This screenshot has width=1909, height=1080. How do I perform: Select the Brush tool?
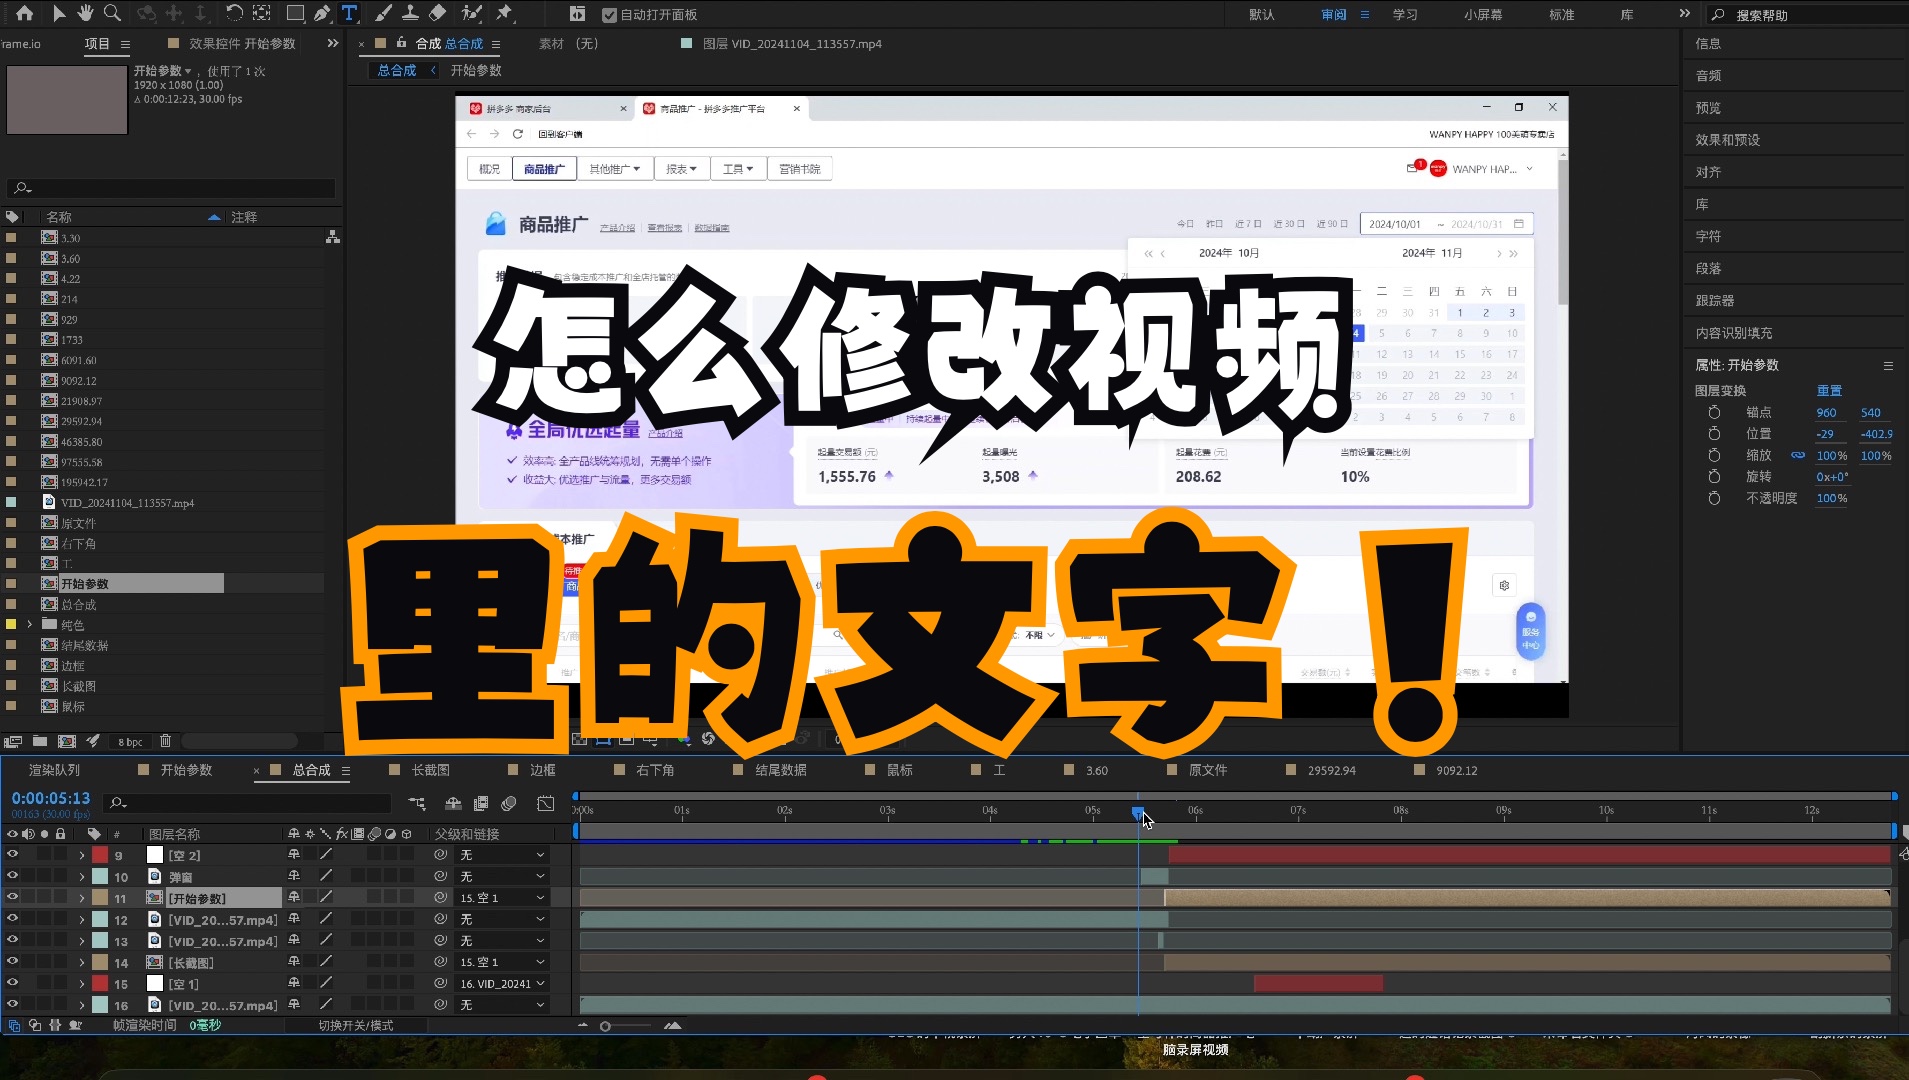pos(384,14)
